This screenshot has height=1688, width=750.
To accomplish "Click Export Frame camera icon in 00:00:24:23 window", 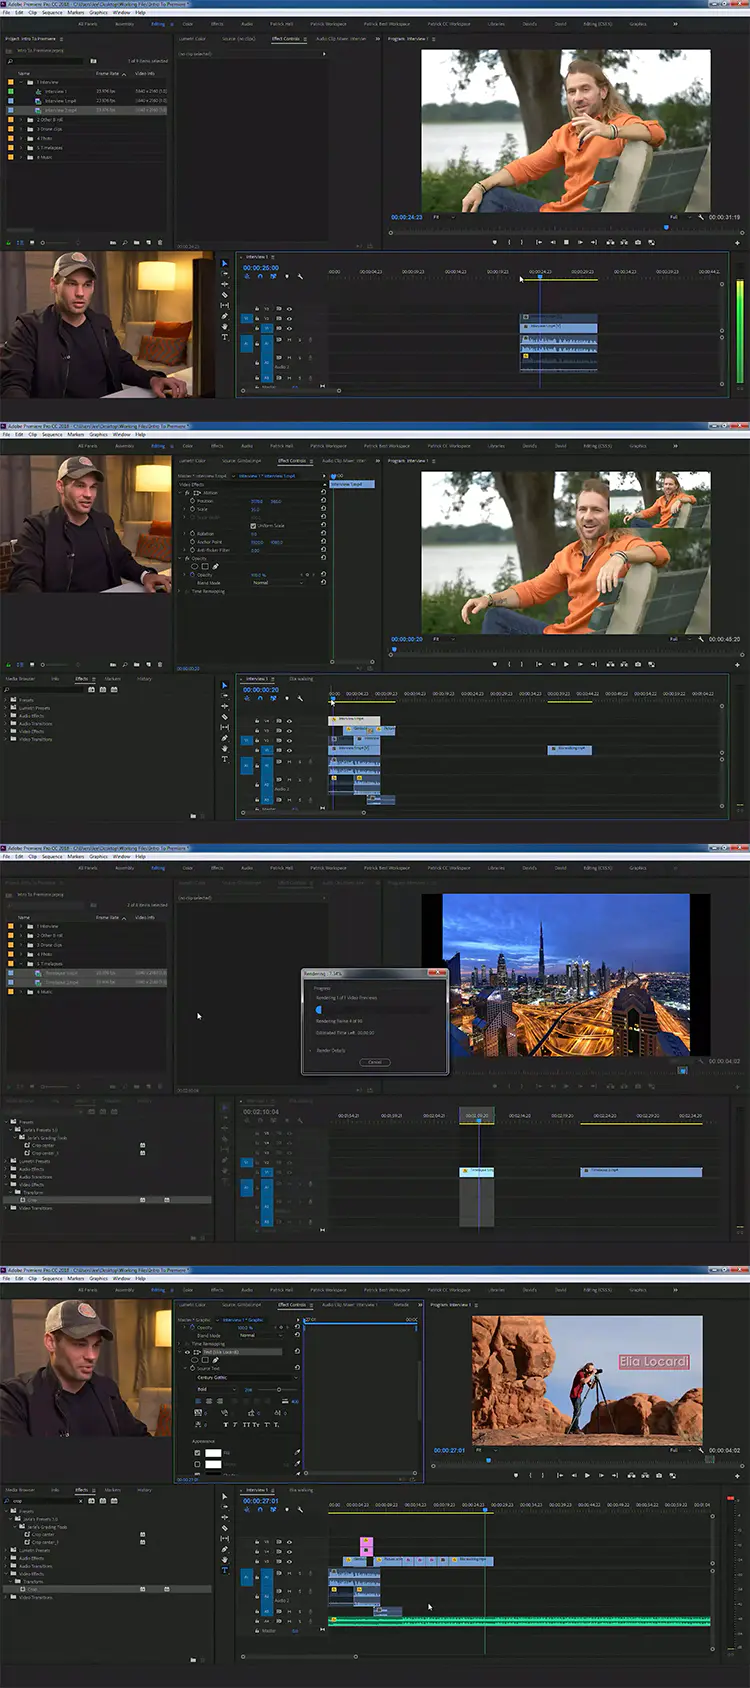I will point(637,242).
